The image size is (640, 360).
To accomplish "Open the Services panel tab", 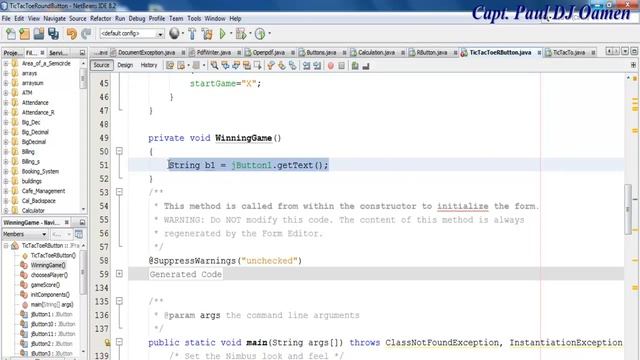I will [58, 53].
